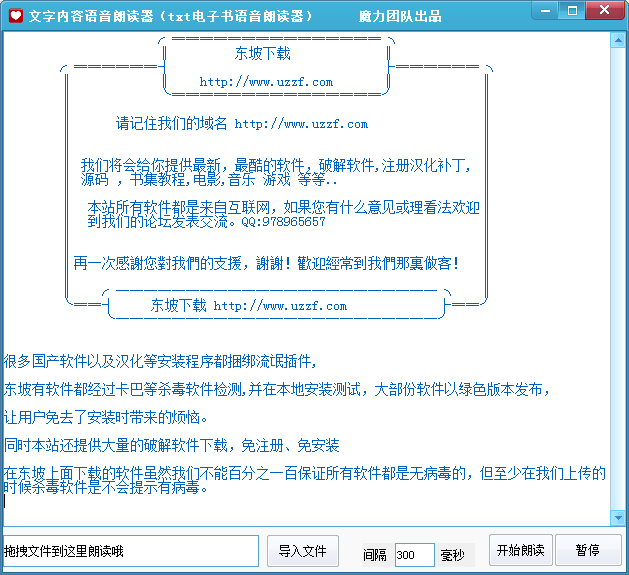Click text line containing QQ:978965657
Screen dimensions: 629x575
pos(206,221)
